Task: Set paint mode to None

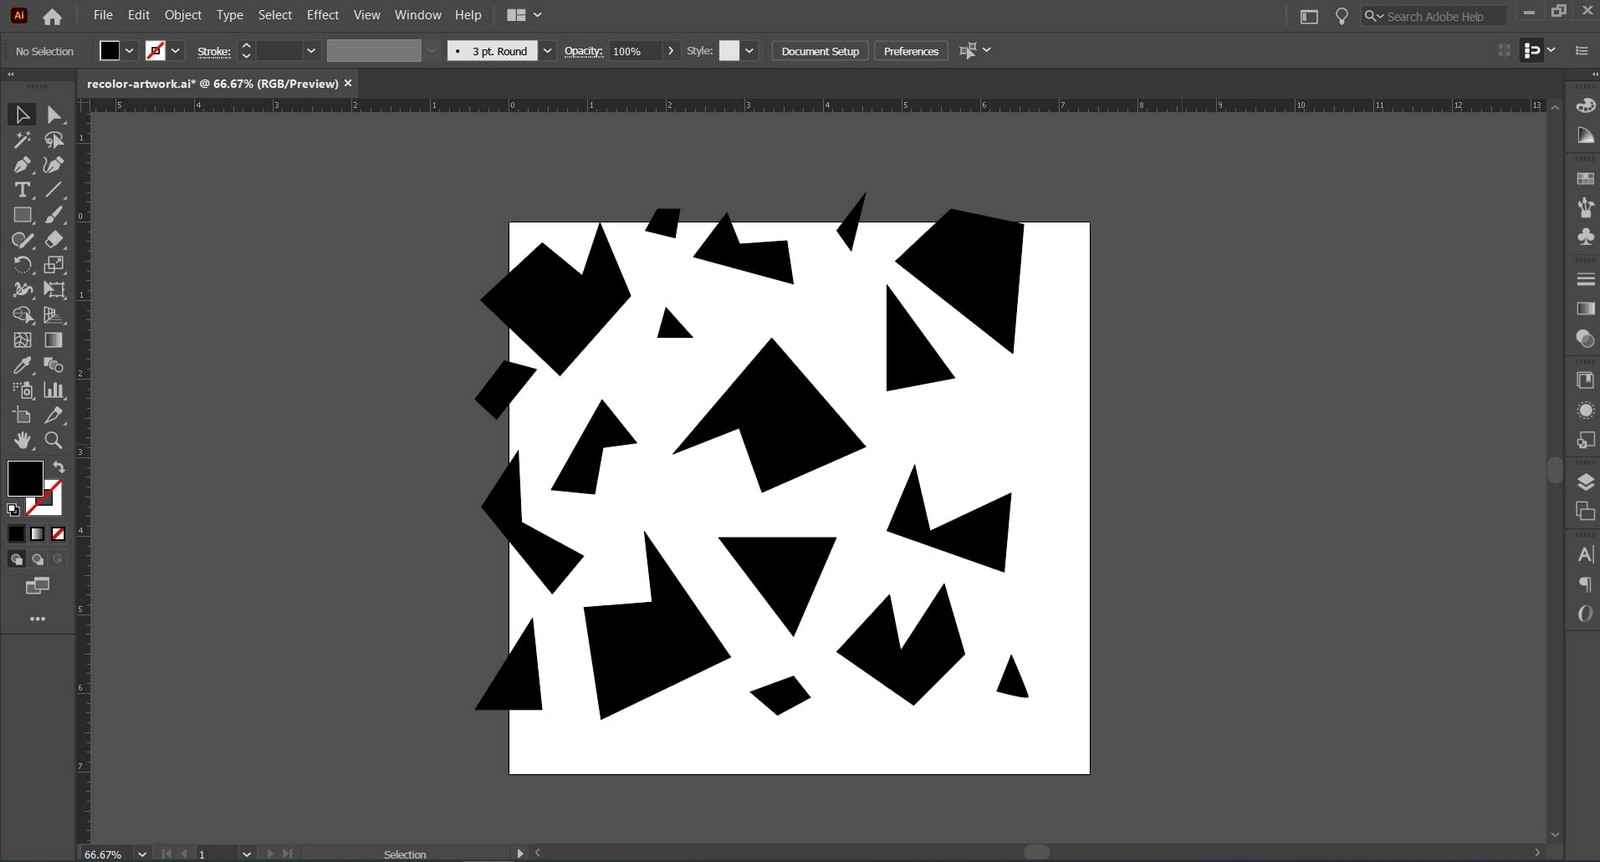Action: tap(58, 534)
